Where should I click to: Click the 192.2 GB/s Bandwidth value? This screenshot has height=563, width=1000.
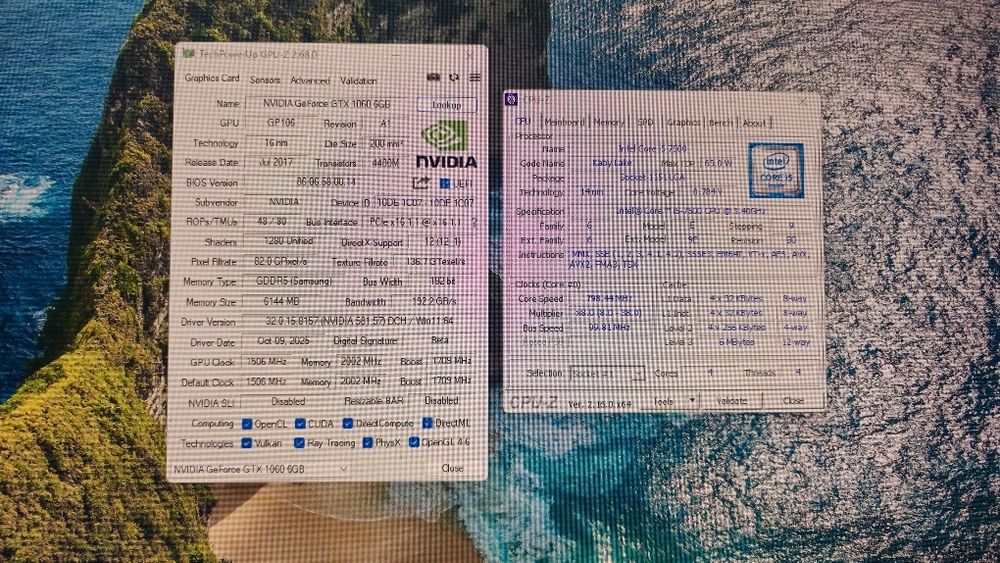434,301
